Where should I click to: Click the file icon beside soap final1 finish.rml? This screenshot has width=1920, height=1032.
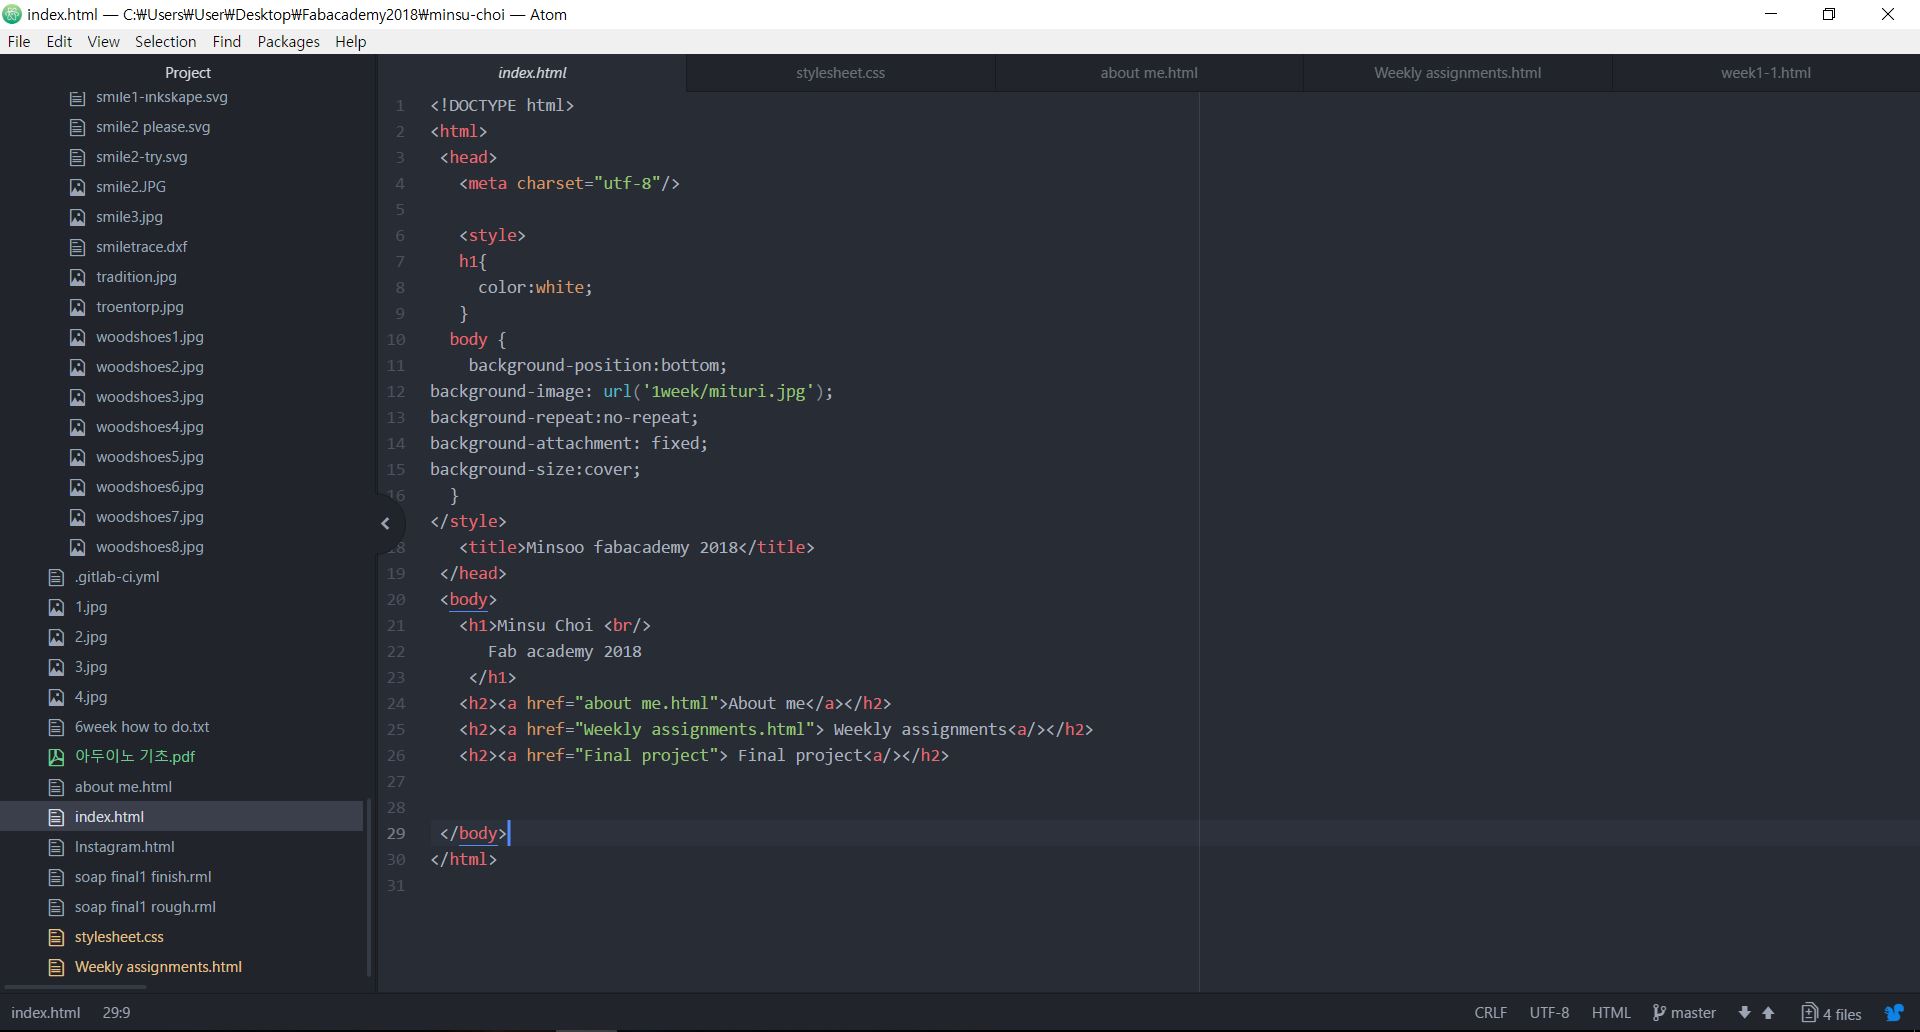coord(56,877)
